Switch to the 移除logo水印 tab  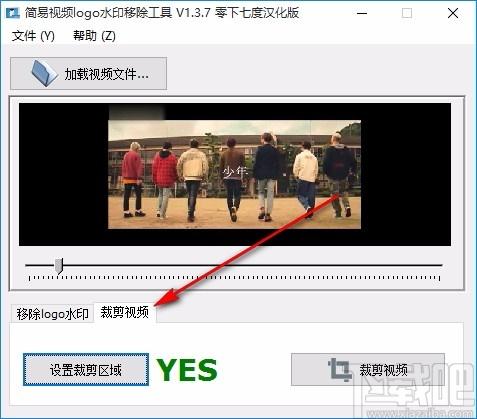52,314
